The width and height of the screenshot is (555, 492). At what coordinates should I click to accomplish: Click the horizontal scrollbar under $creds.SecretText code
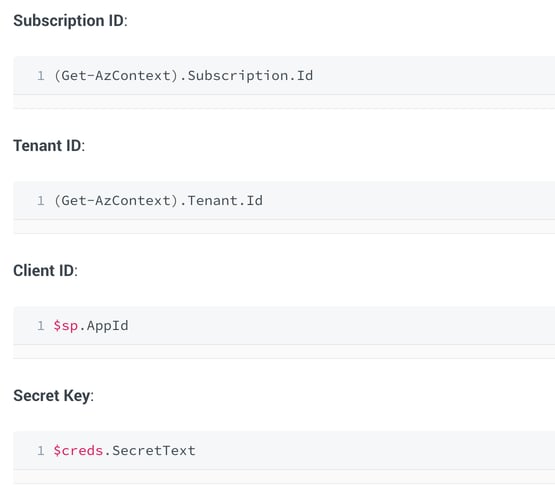pyautogui.click(x=284, y=477)
